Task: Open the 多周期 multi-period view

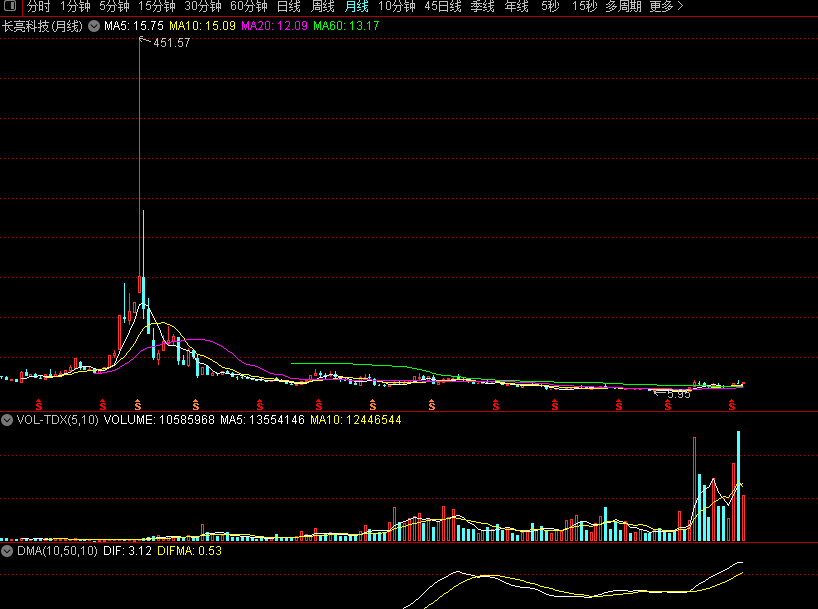Action: click(623, 7)
